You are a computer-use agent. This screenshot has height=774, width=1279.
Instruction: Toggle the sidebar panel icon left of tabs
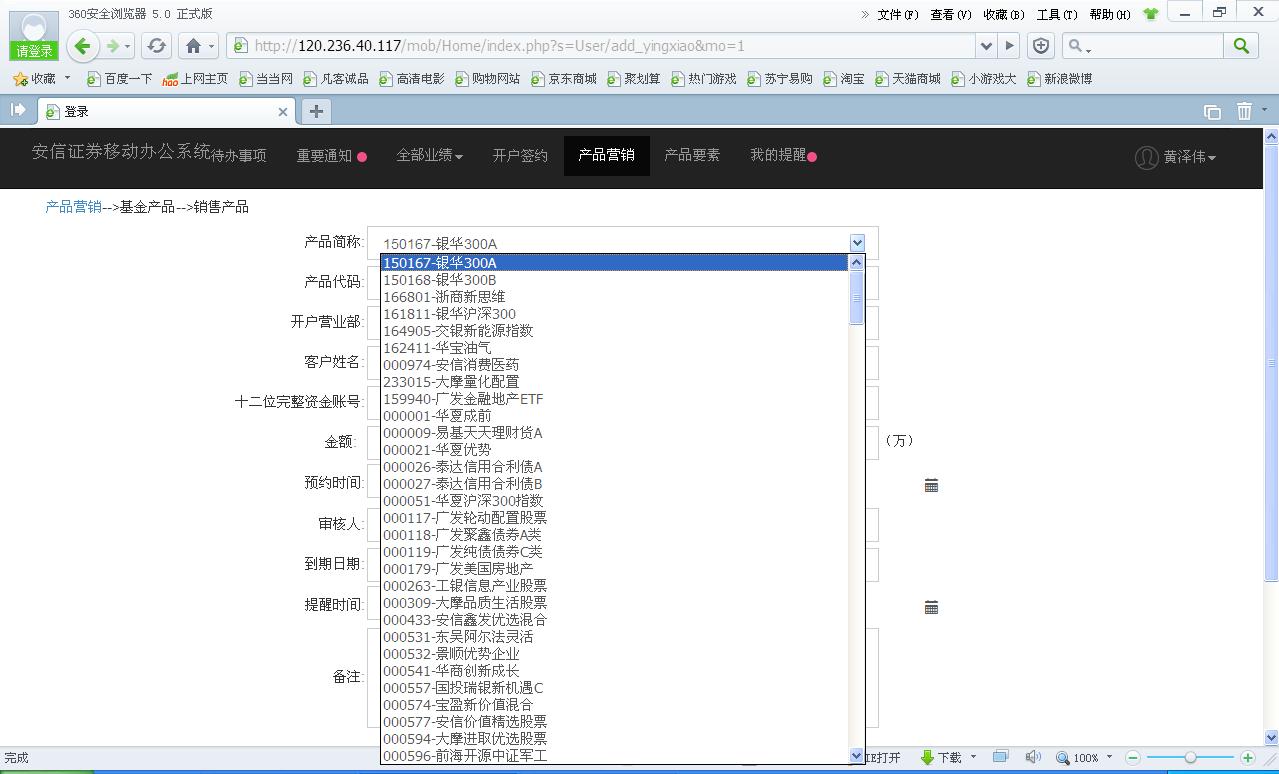click(x=17, y=110)
